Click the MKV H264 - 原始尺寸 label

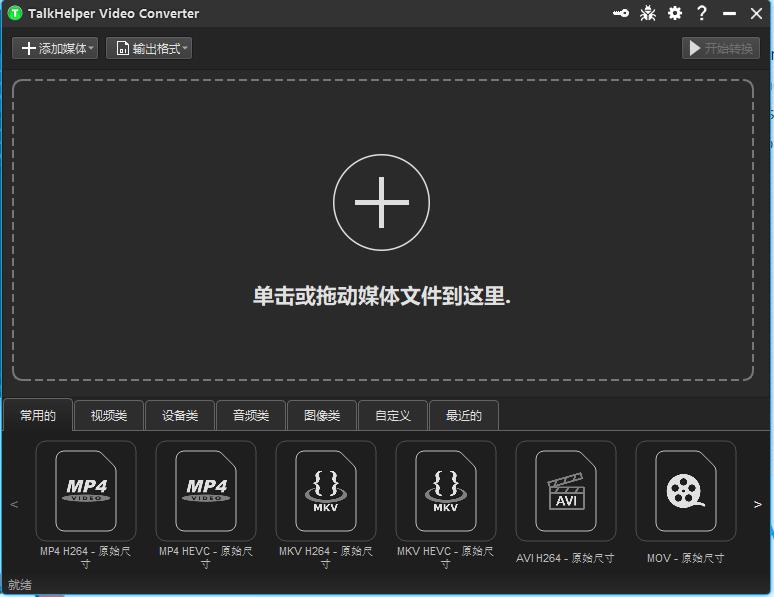click(326, 557)
